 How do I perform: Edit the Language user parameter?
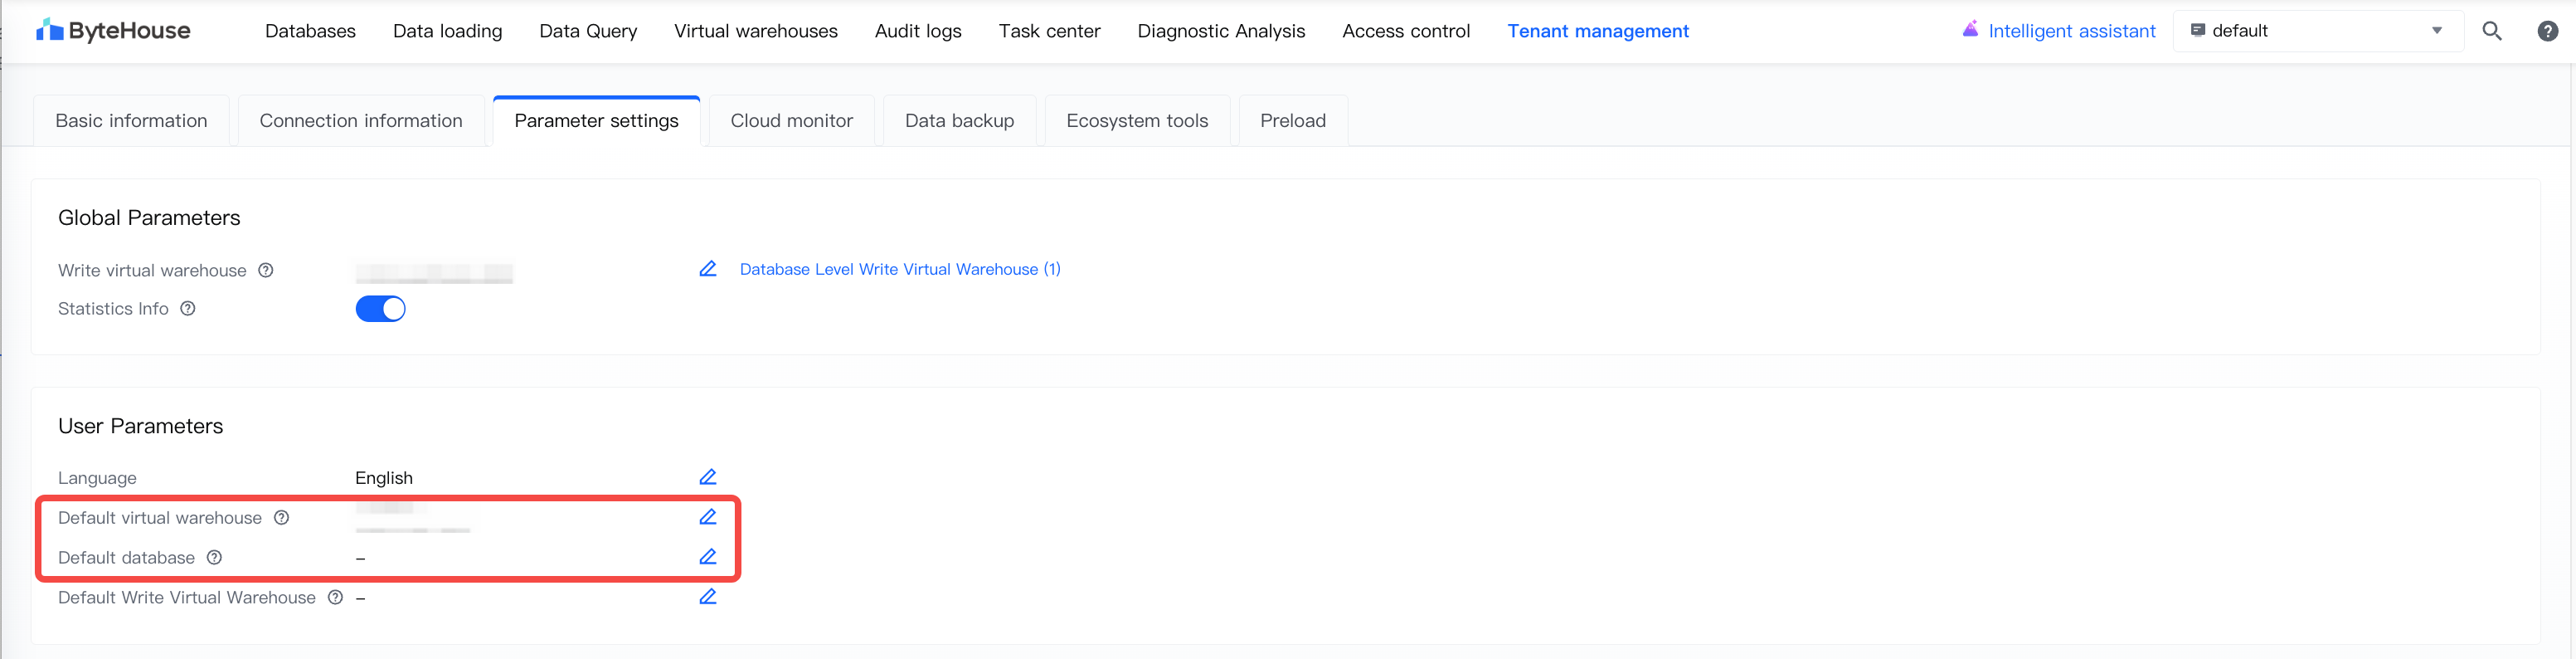[707, 477]
